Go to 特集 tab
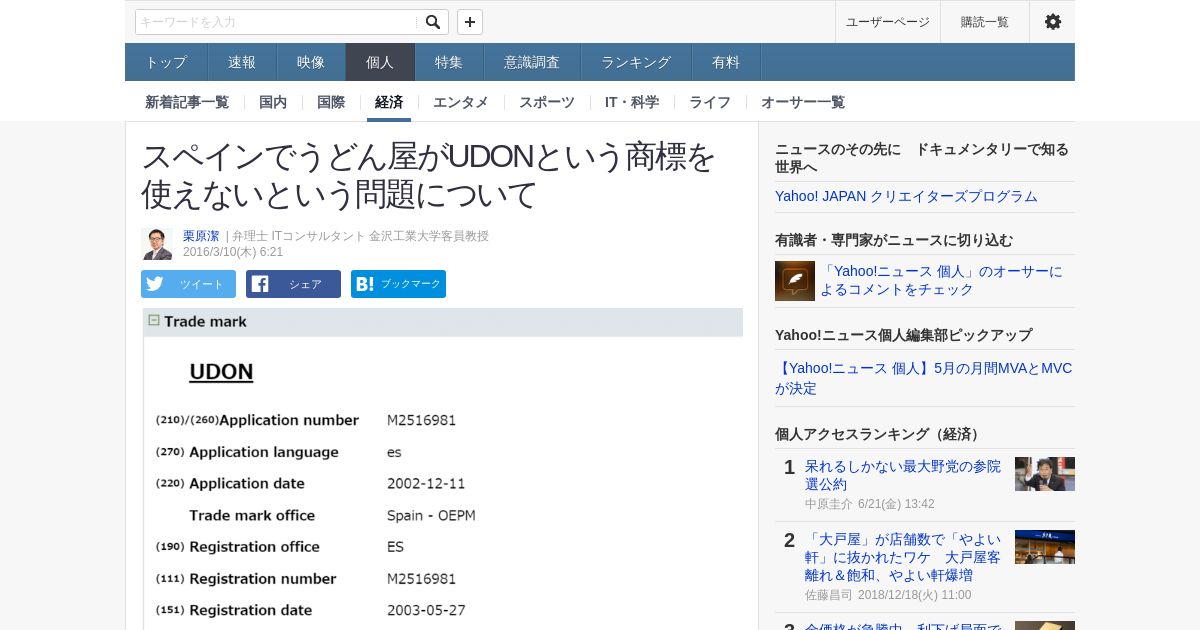Screen dimensions: 1200x630 pyautogui.click(x=449, y=62)
